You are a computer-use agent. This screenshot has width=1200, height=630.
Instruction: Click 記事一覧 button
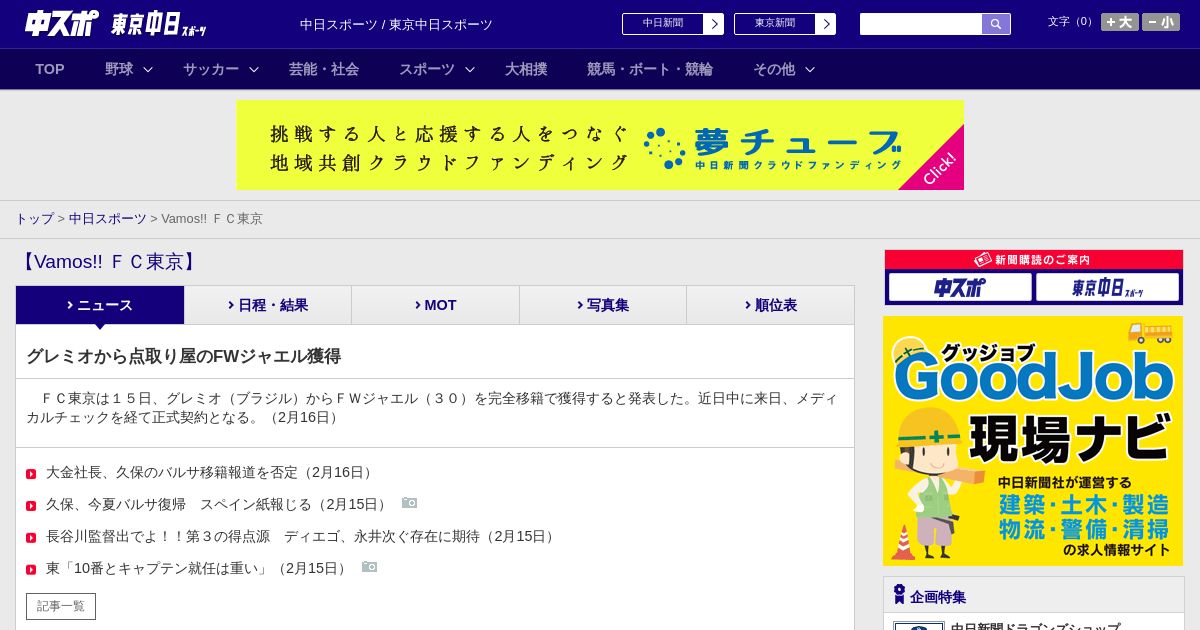[x=61, y=606]
